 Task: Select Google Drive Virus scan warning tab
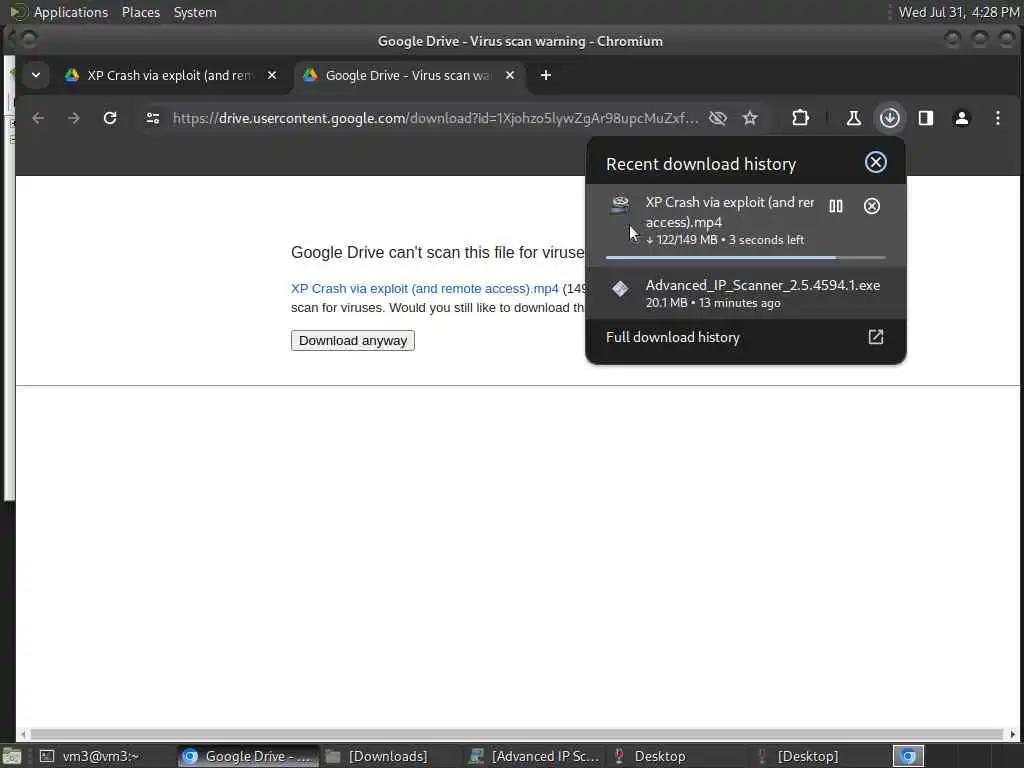(409, 75)
